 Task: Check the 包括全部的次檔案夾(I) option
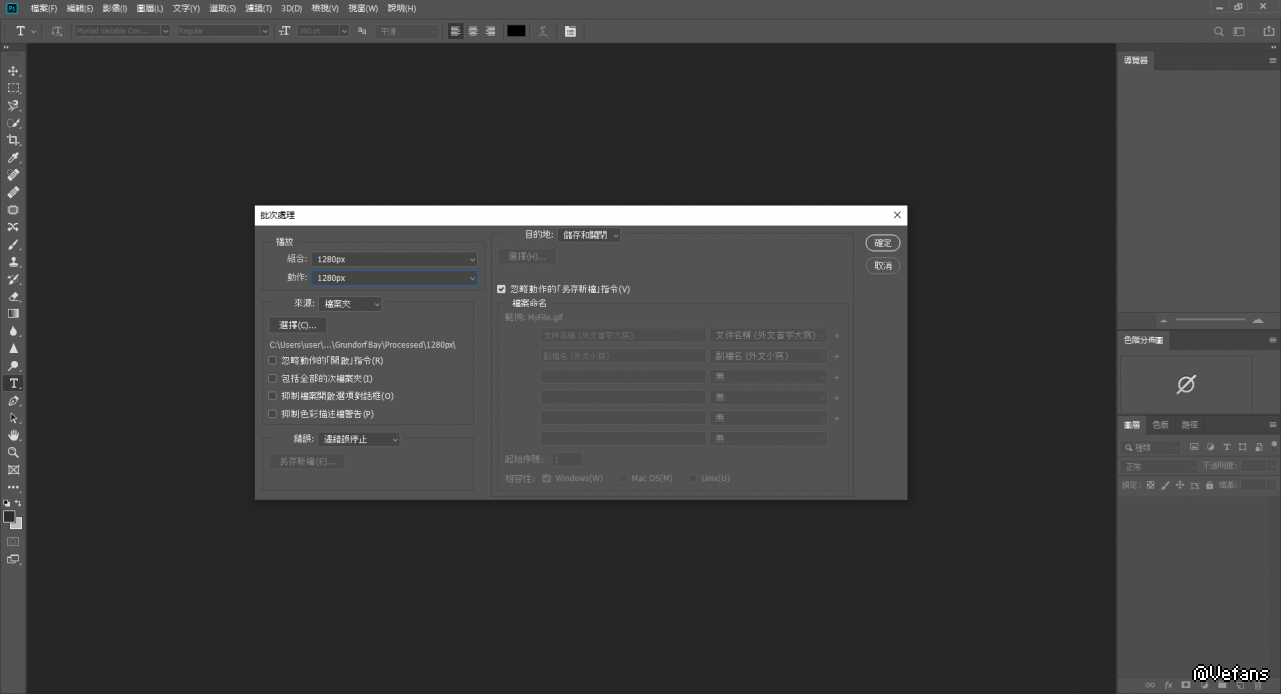coord(273,379)
